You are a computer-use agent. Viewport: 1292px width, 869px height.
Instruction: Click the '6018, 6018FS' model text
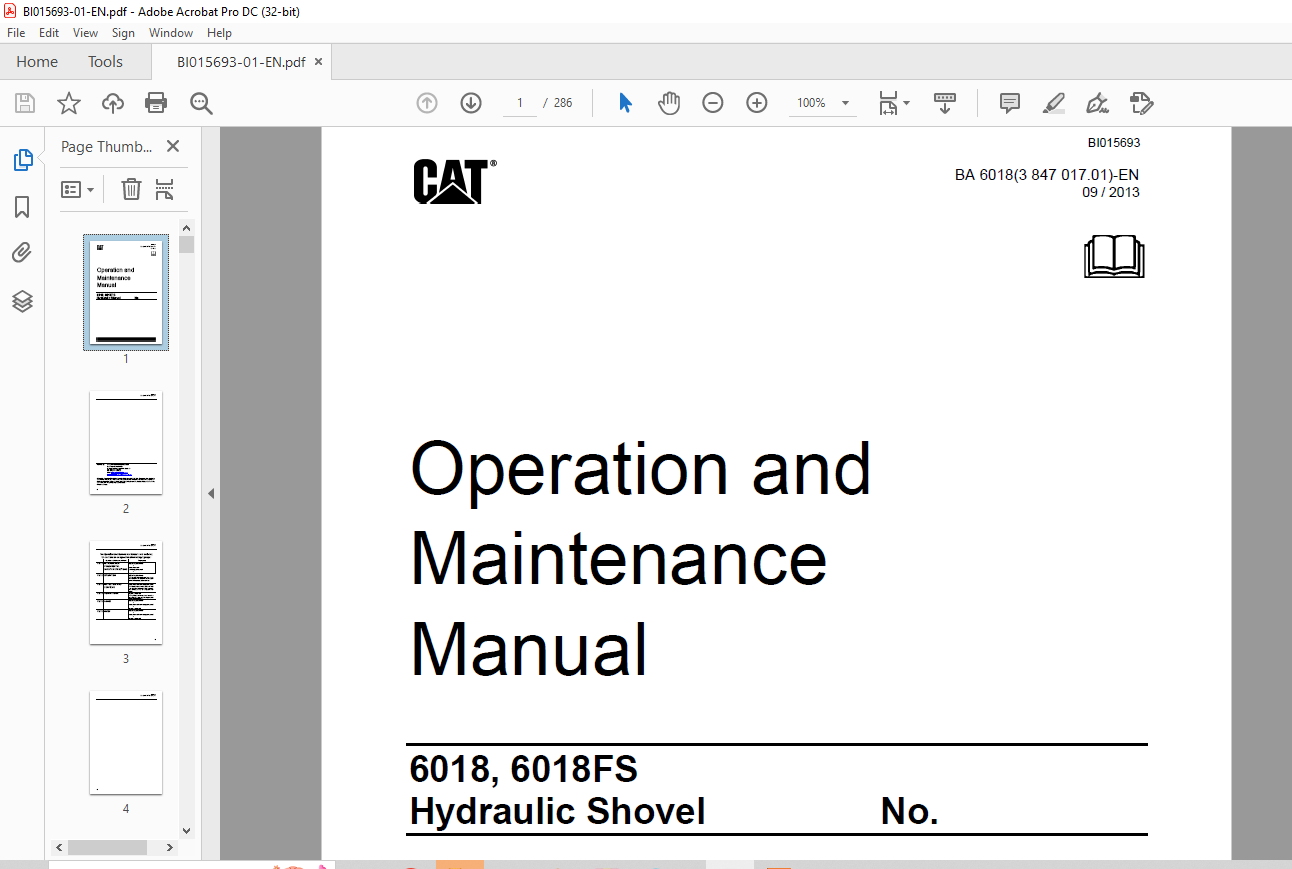tap(524, 769)
